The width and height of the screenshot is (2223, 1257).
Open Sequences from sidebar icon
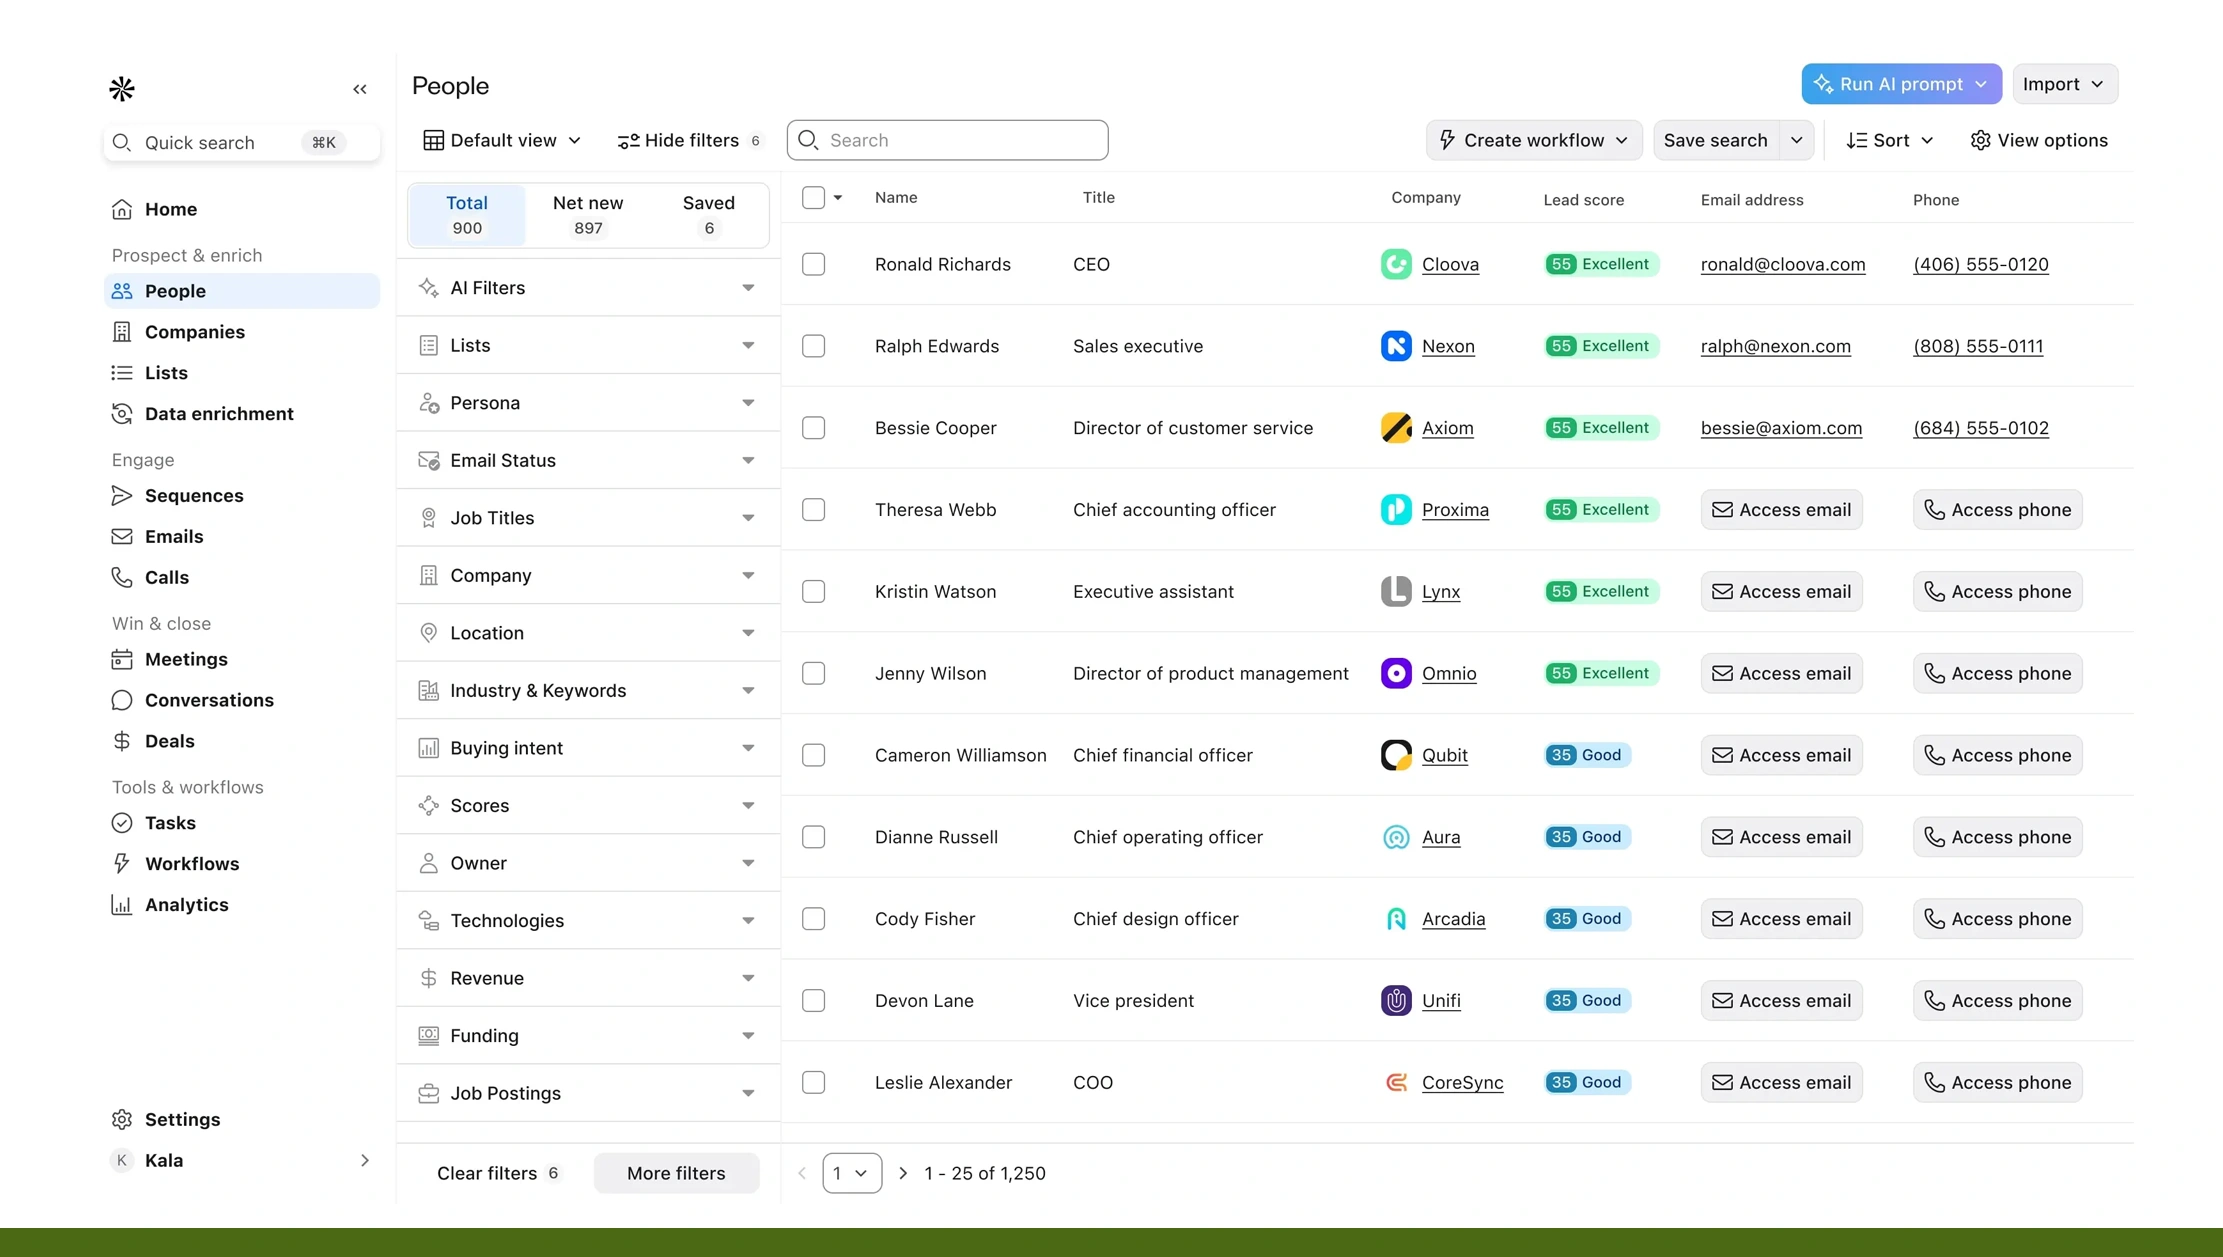[x=122, y=496]
